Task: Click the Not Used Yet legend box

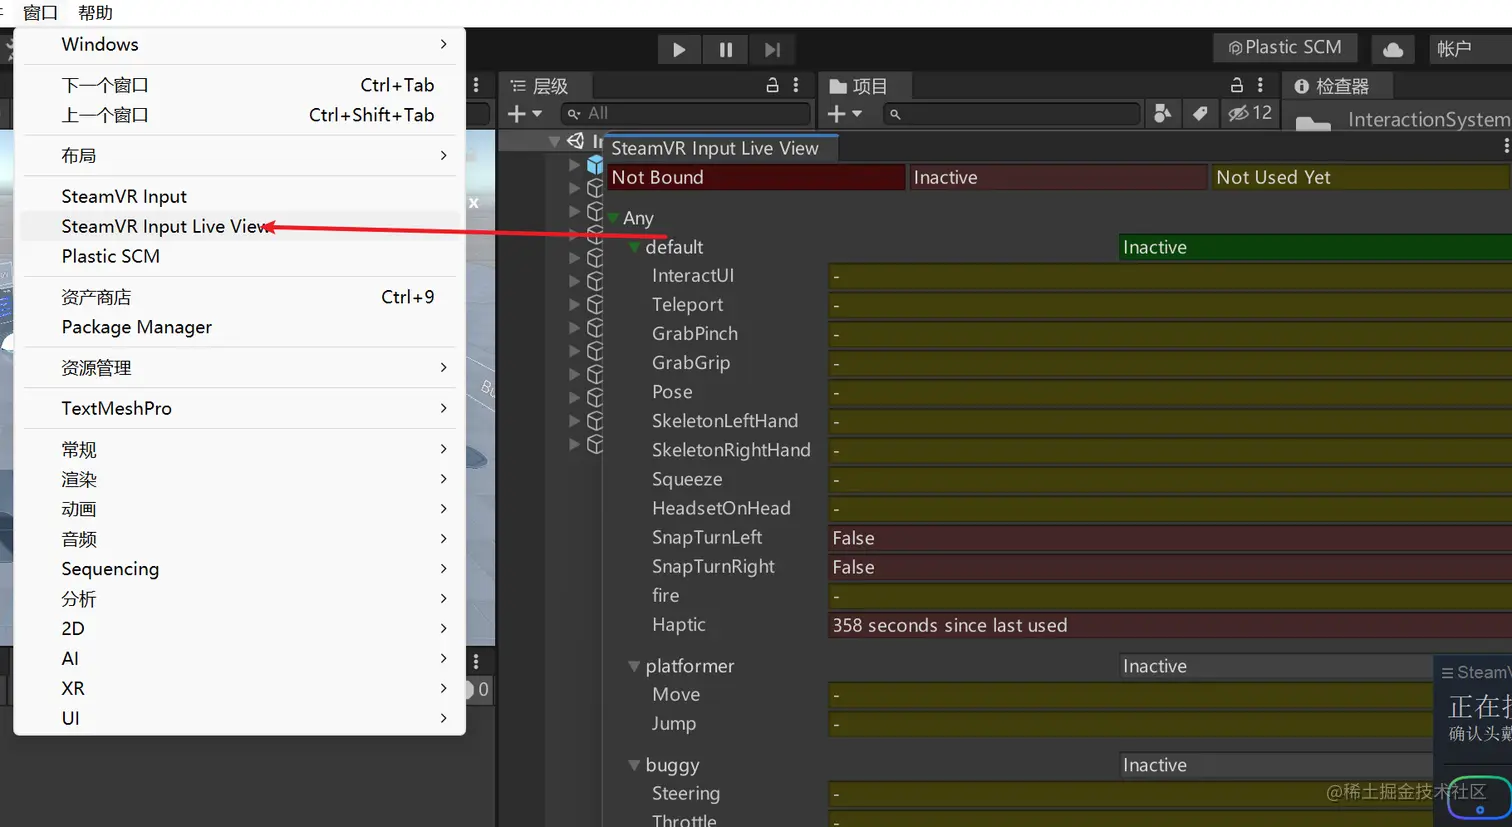Action: pos(1360,177)
